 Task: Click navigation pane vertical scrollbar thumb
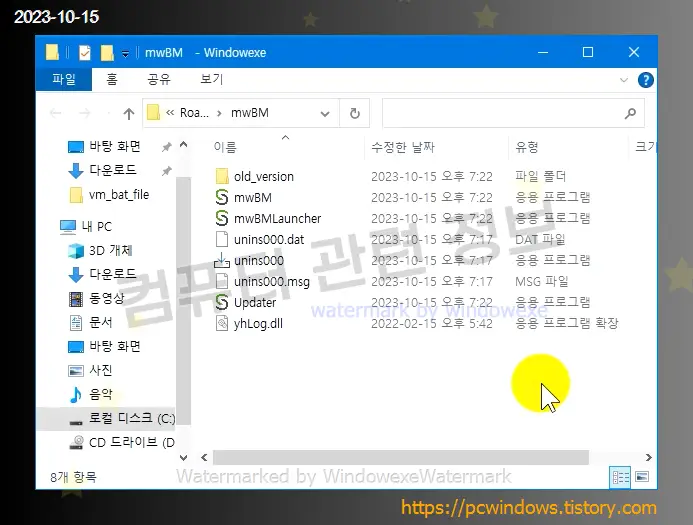click(183, 301)
